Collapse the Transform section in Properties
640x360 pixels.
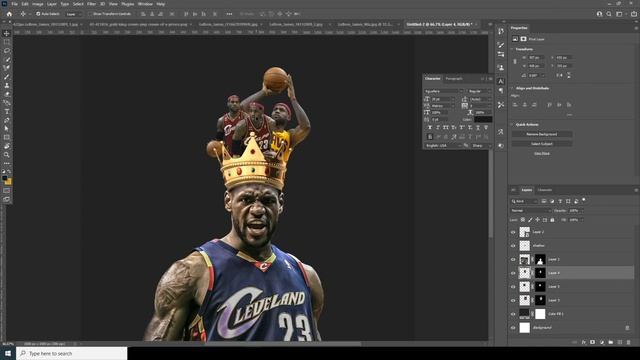[x=512, y=49]
